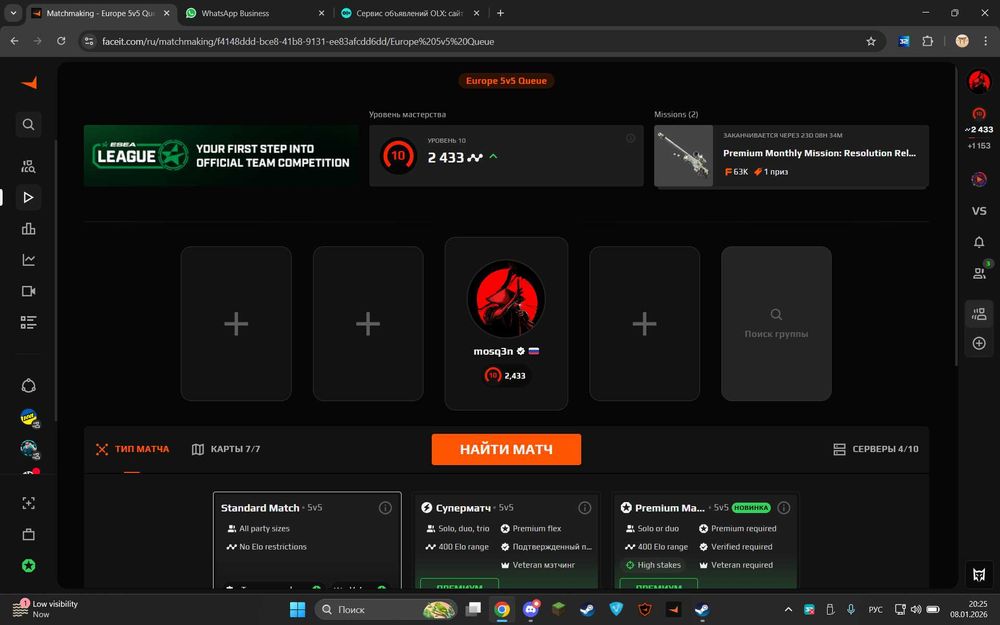
Task: Open the feed list icon in sidebar
Action: coord(29,322)
